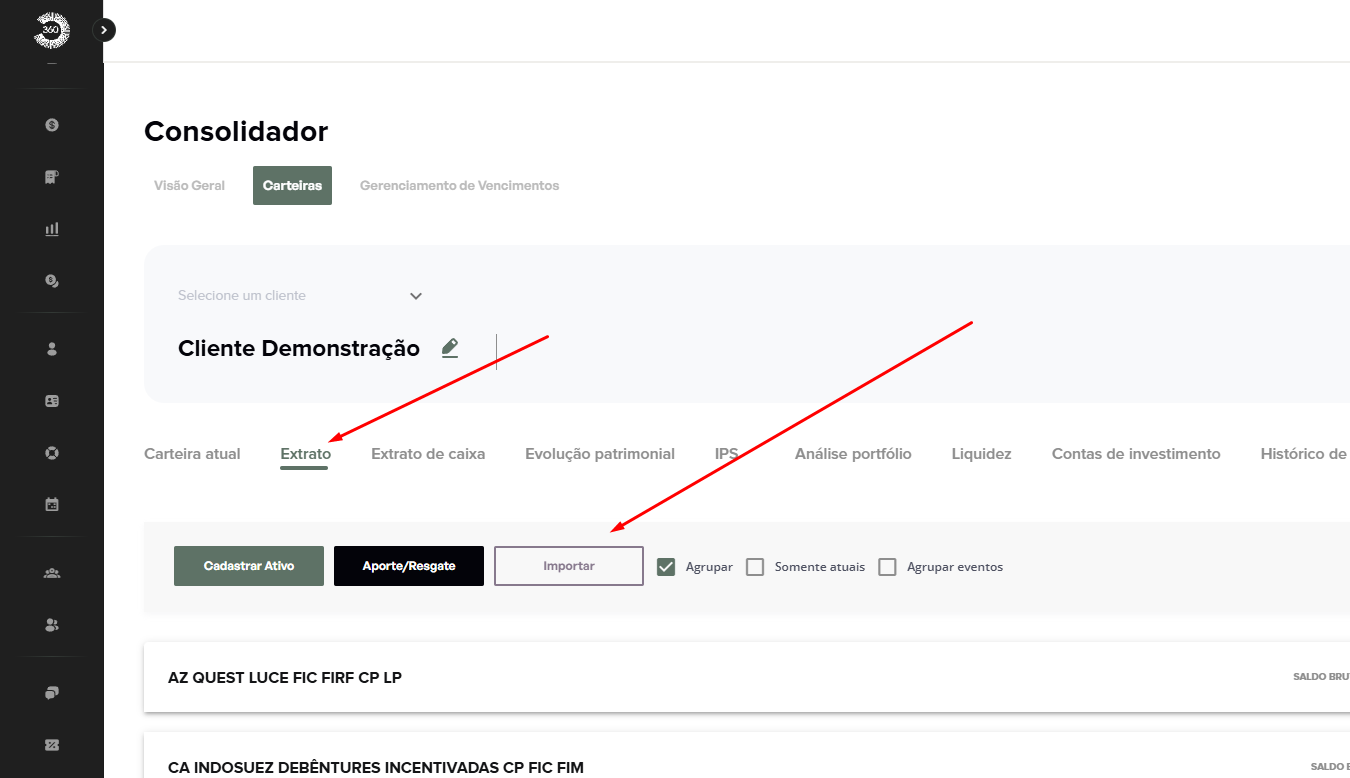Open the receipt icon in sidebar

click(52, 177)
